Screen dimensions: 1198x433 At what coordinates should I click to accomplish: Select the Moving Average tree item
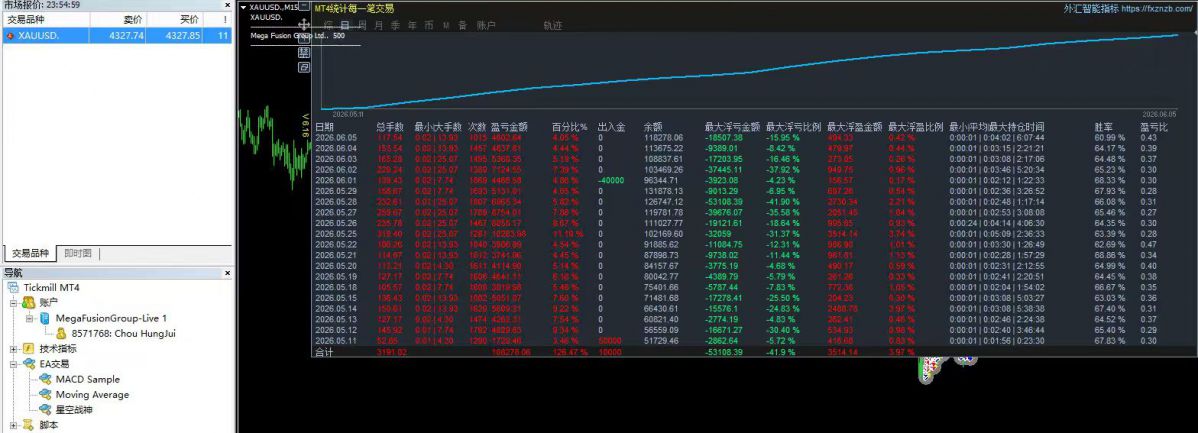92,394
